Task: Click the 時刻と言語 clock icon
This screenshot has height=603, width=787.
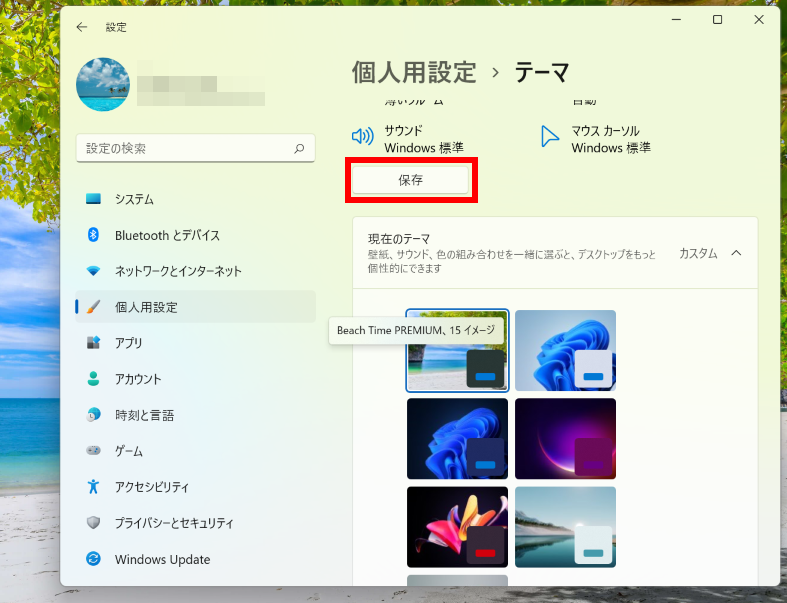Action: click(x=93, y=415)
